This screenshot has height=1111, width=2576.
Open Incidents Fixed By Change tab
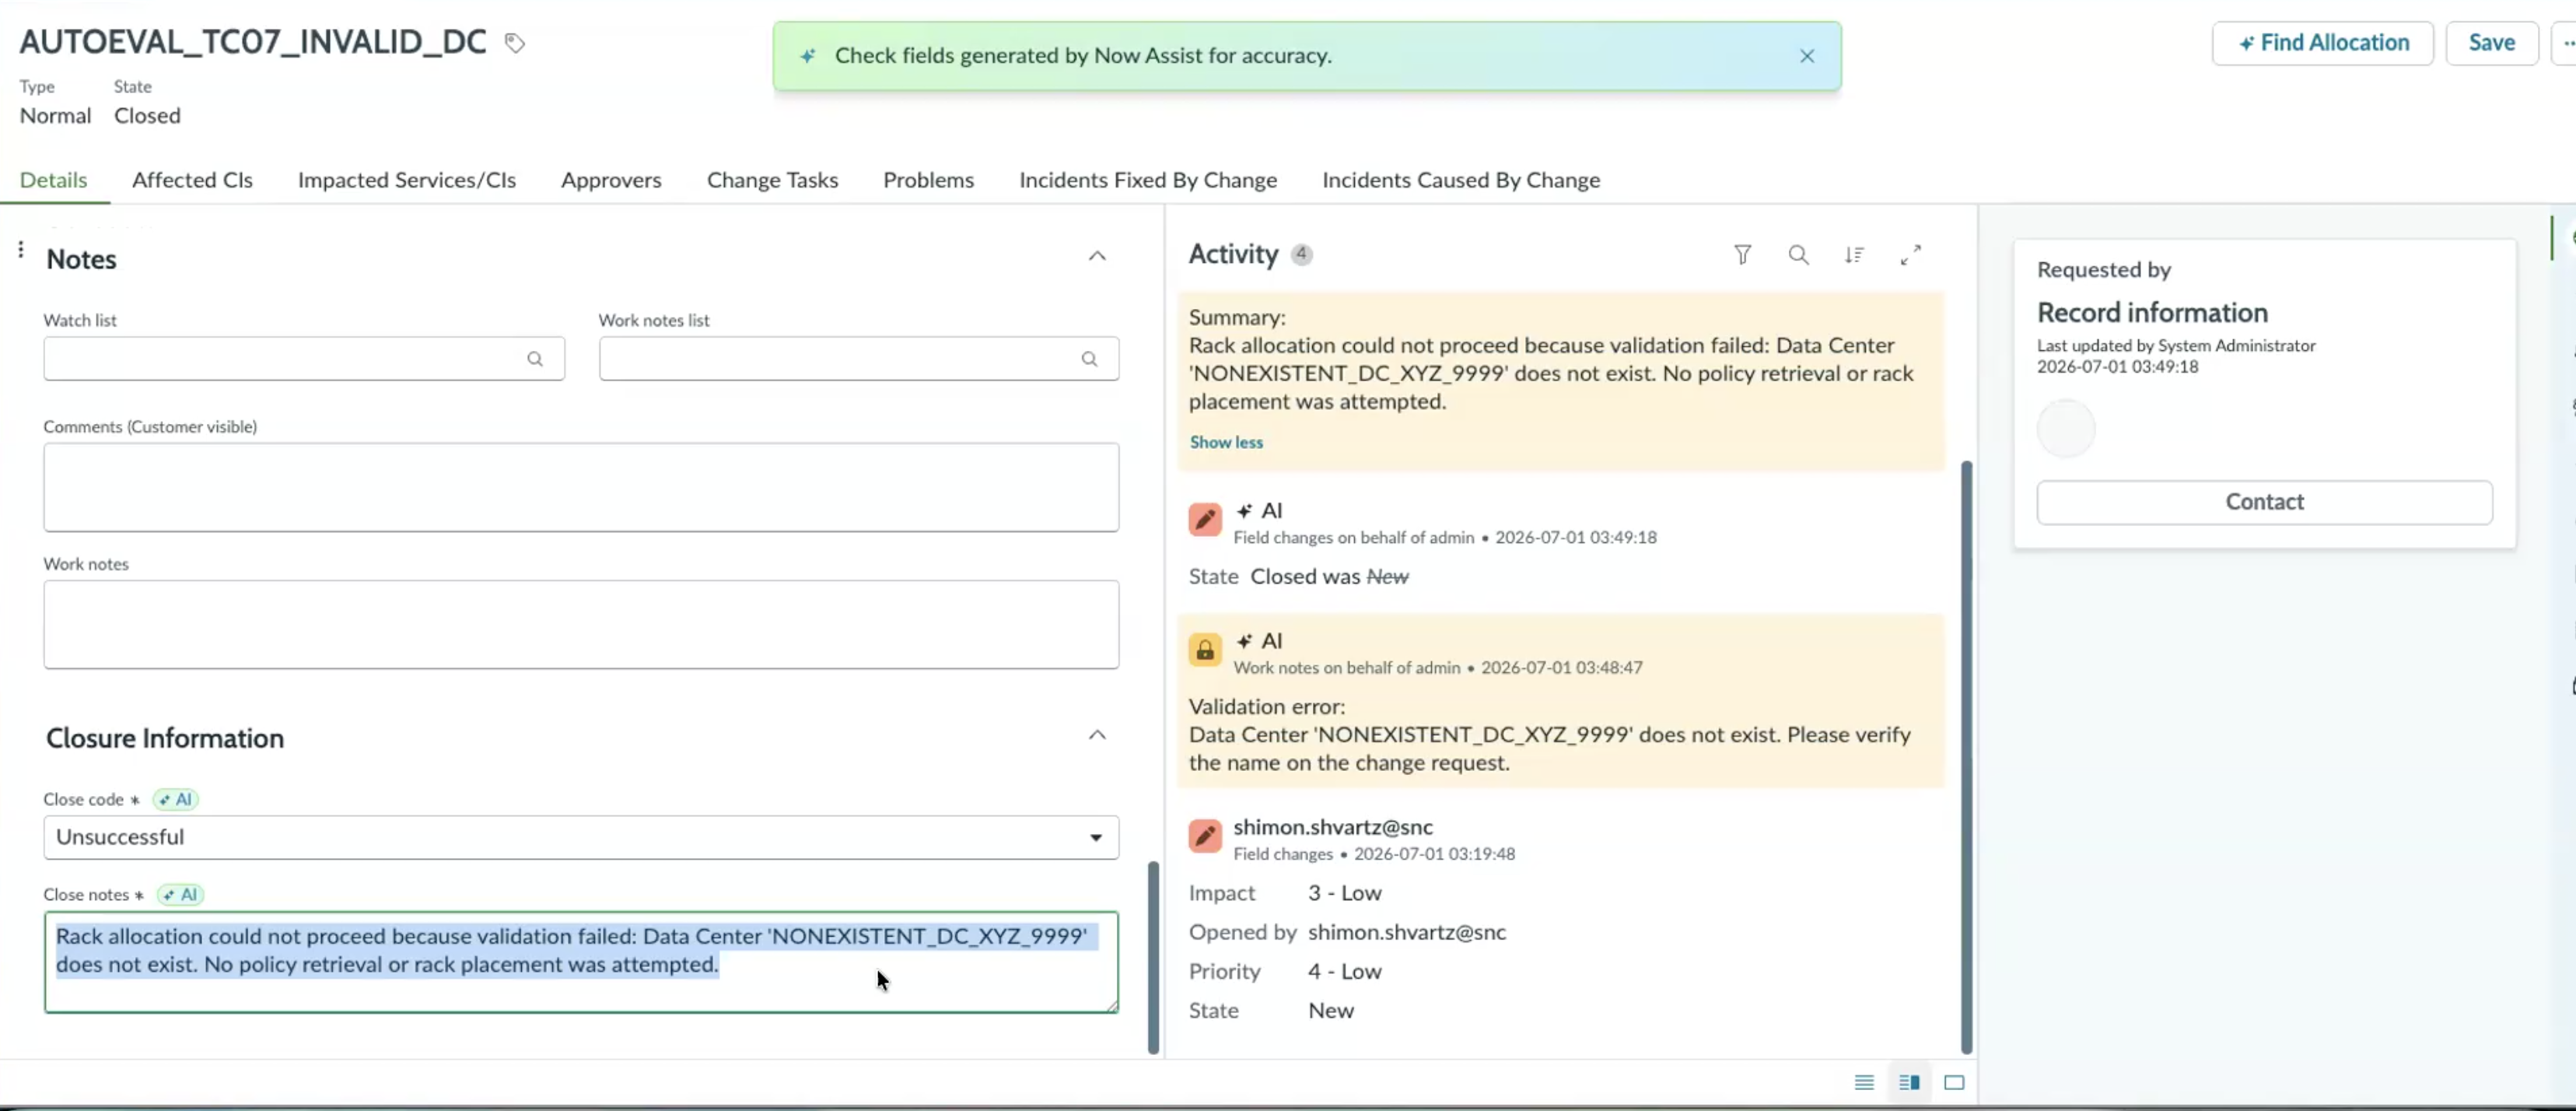click(1148, 180)
